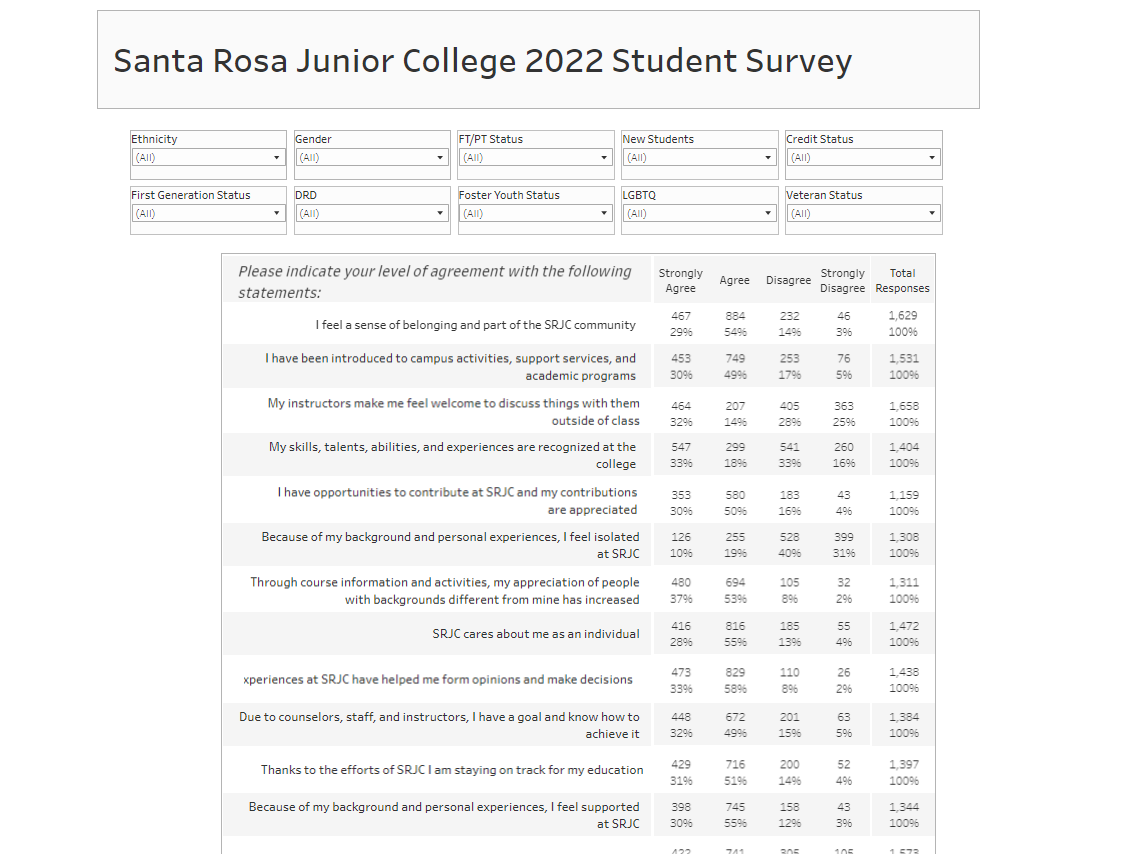Select the Strongly Disagree column header
Screen dimensions: 1141x854
842,280
